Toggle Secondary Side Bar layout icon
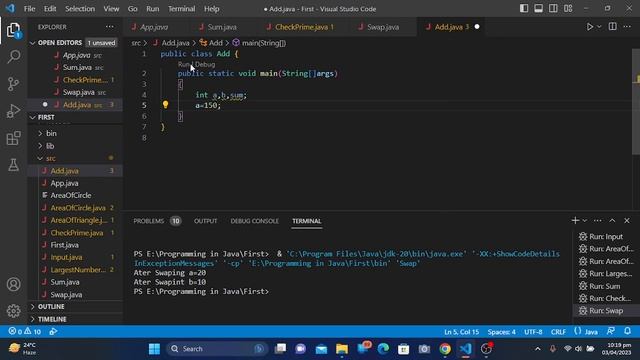The image size is (640, 360). pyautogui.click(x=553, y=9)
